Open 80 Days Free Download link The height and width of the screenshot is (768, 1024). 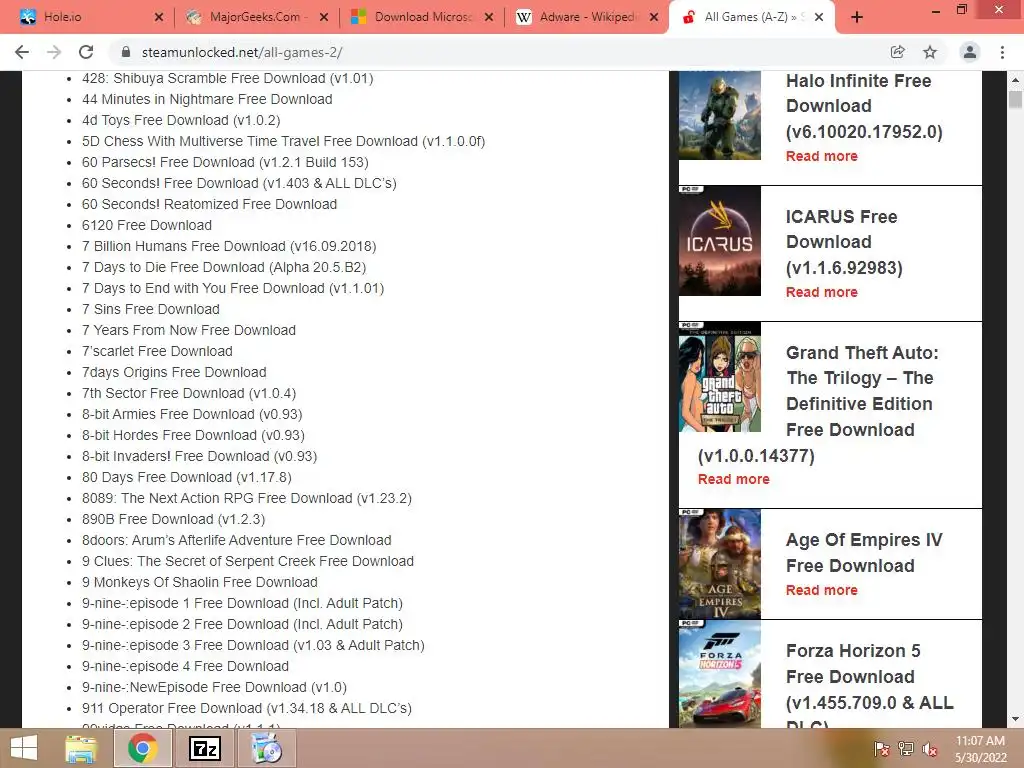pyautogui.click(x=187, y=477)
